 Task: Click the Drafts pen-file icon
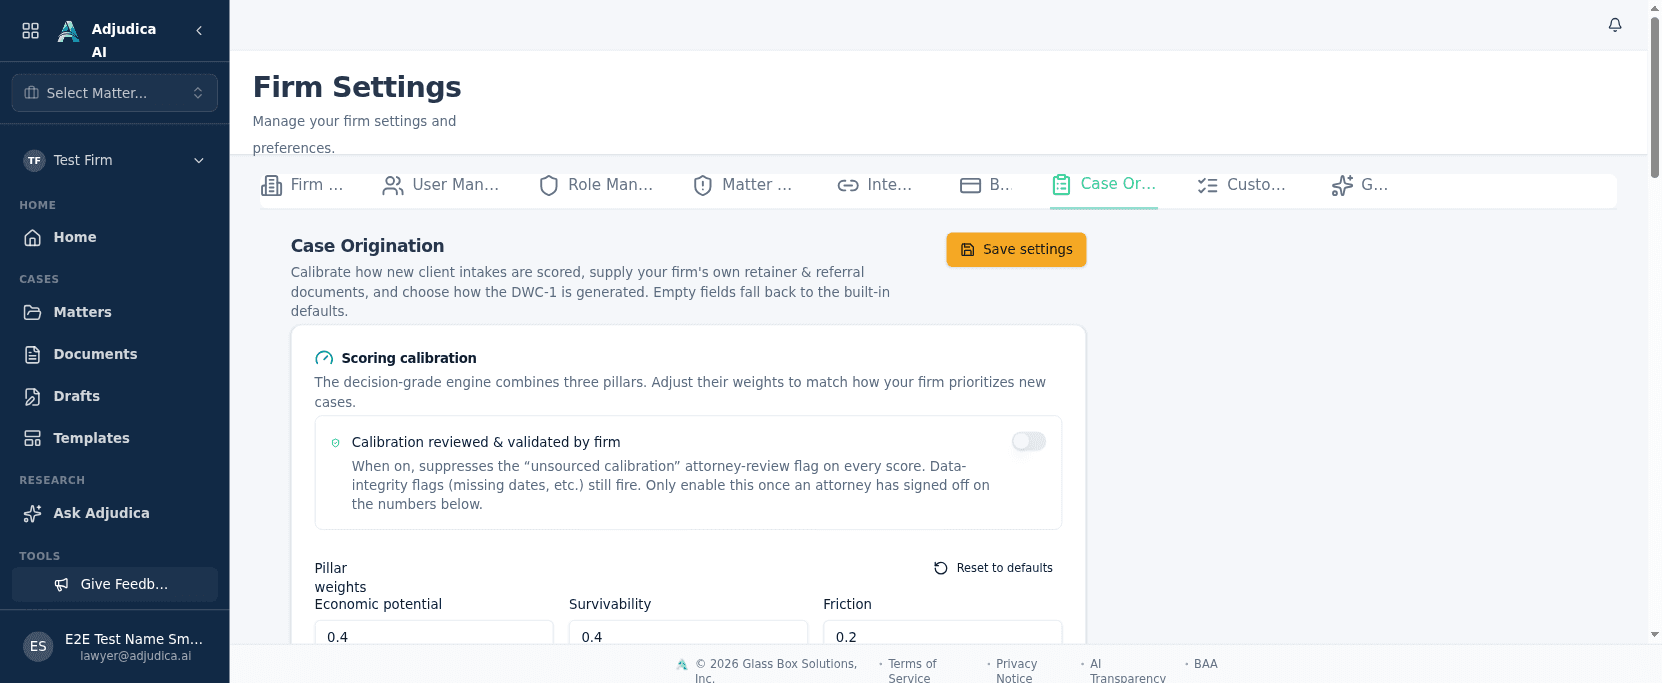33,396
